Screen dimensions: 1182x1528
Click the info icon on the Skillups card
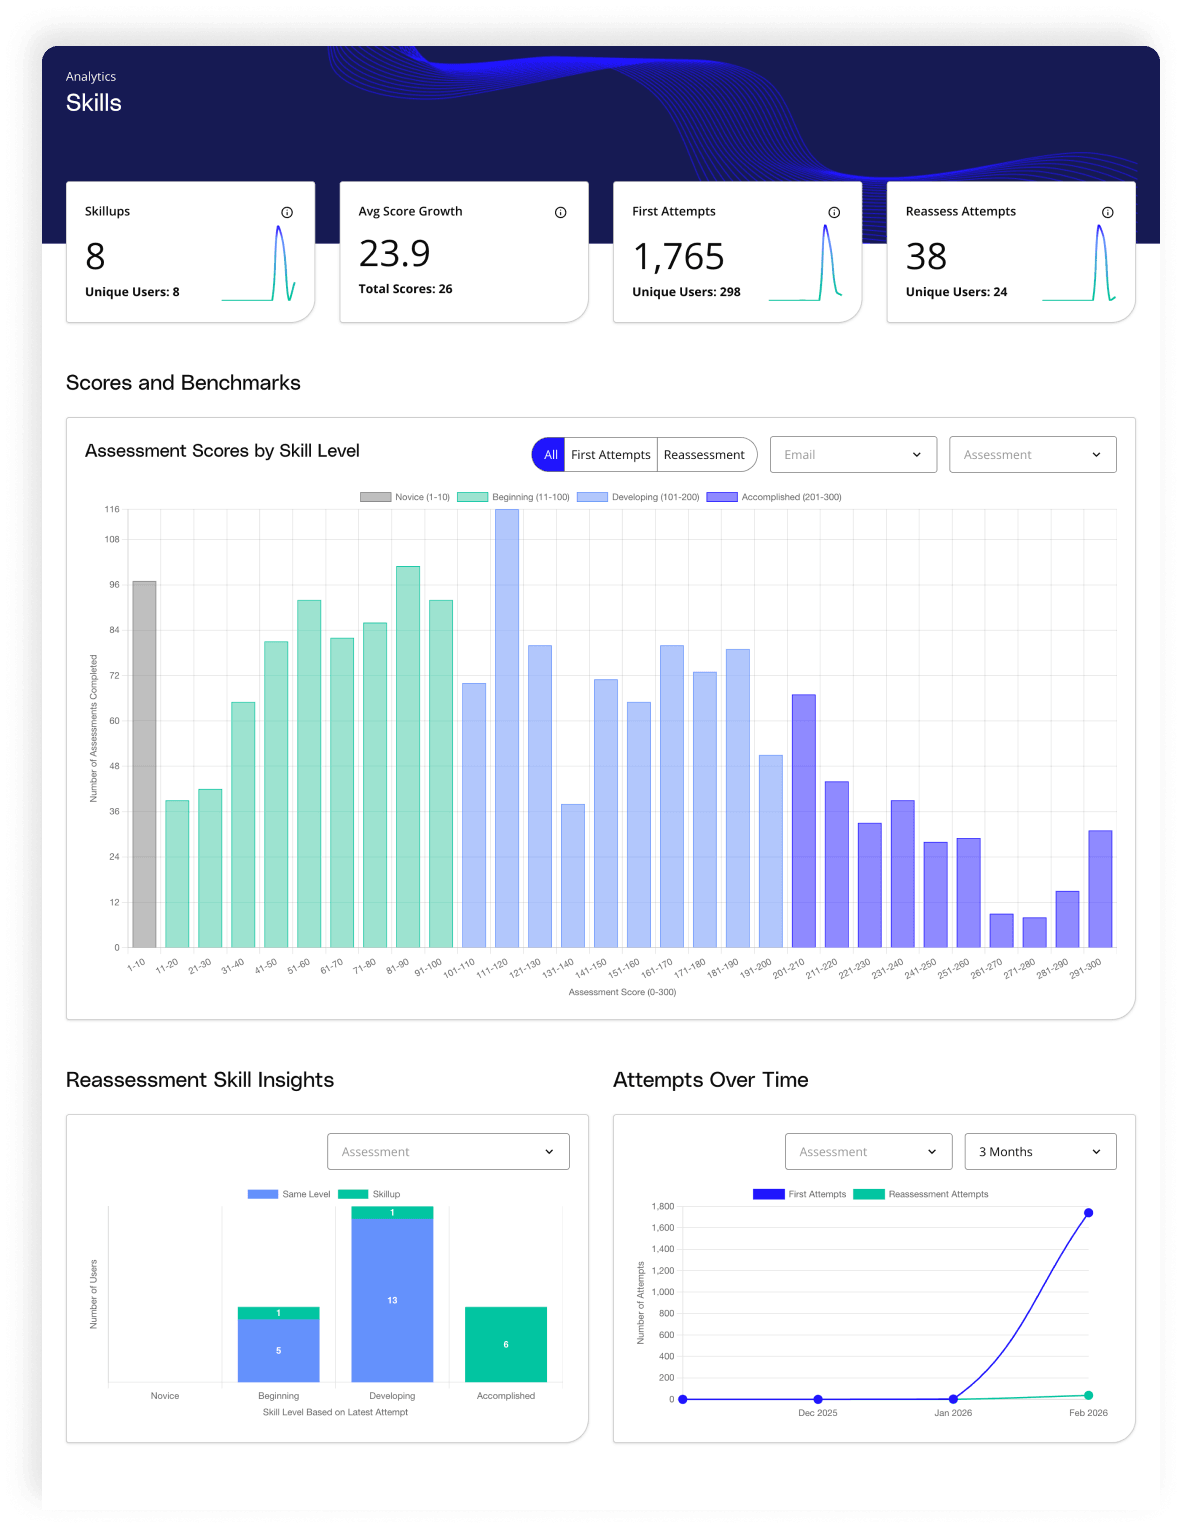287,211
